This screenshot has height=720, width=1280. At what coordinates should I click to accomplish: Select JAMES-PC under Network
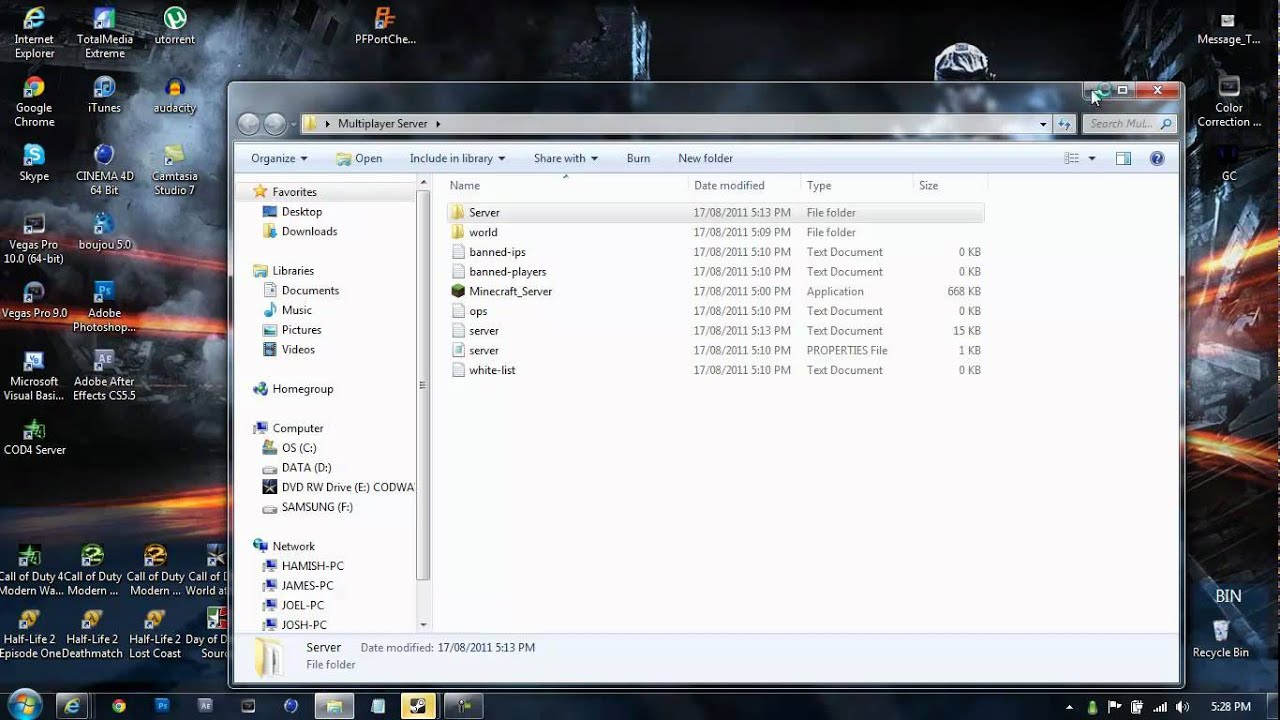pyautogui.click(x=297, y=586)
